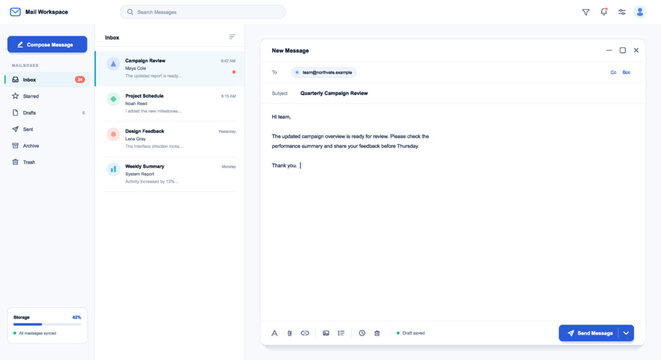
Task: Open the Design Feedback email title
Action: (145, 131)
